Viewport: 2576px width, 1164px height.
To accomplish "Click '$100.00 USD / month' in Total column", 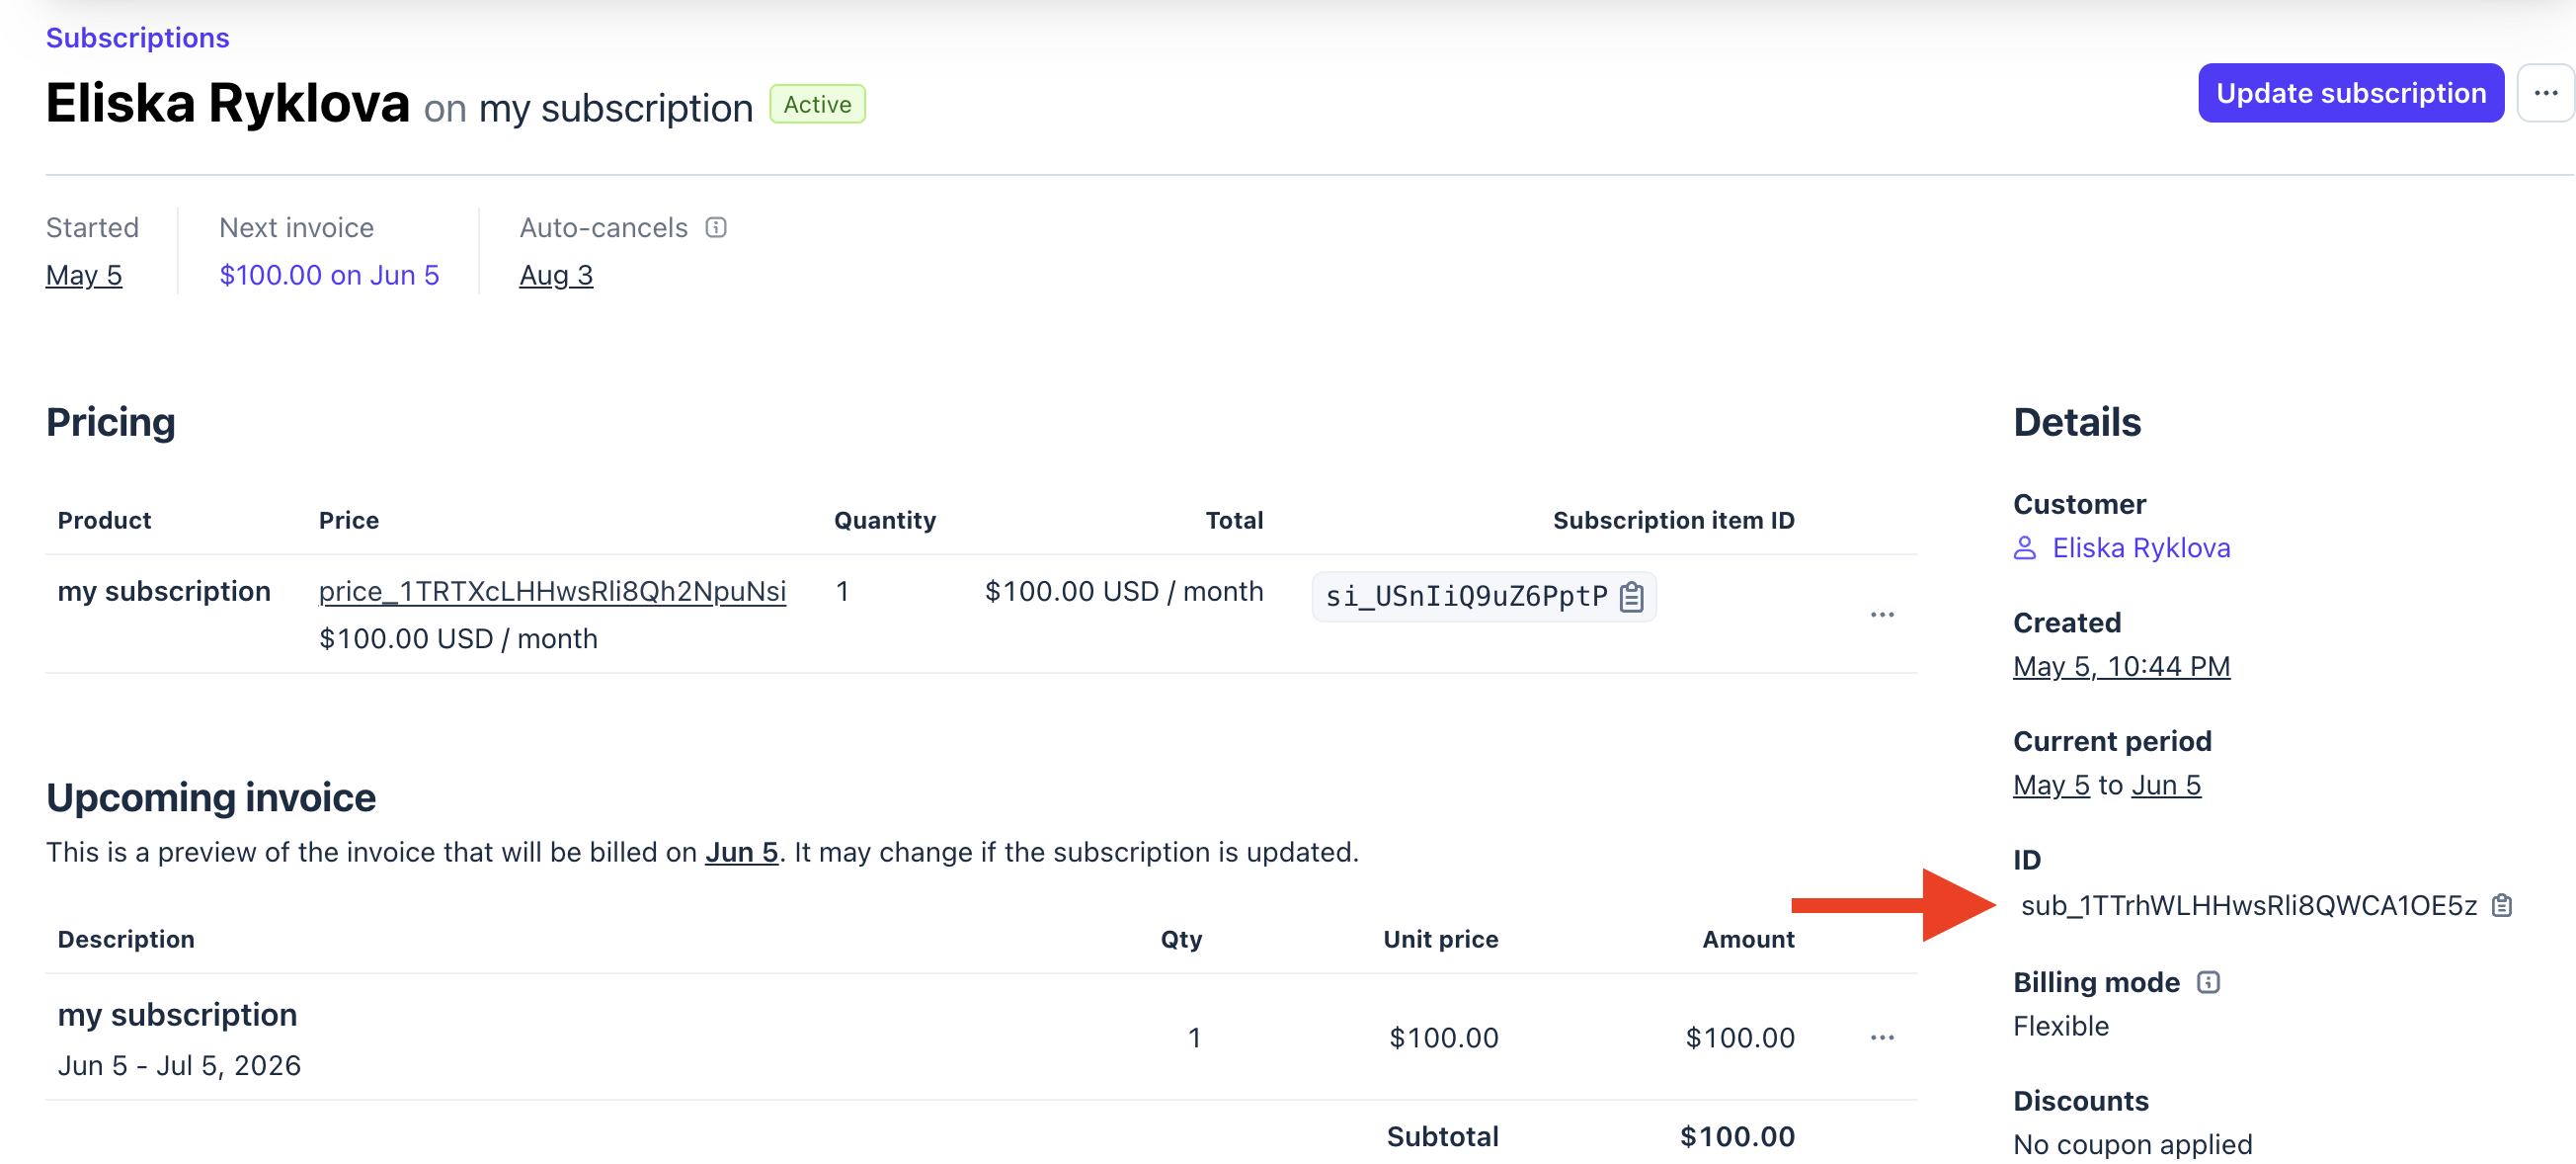I will click(1124, 591).
